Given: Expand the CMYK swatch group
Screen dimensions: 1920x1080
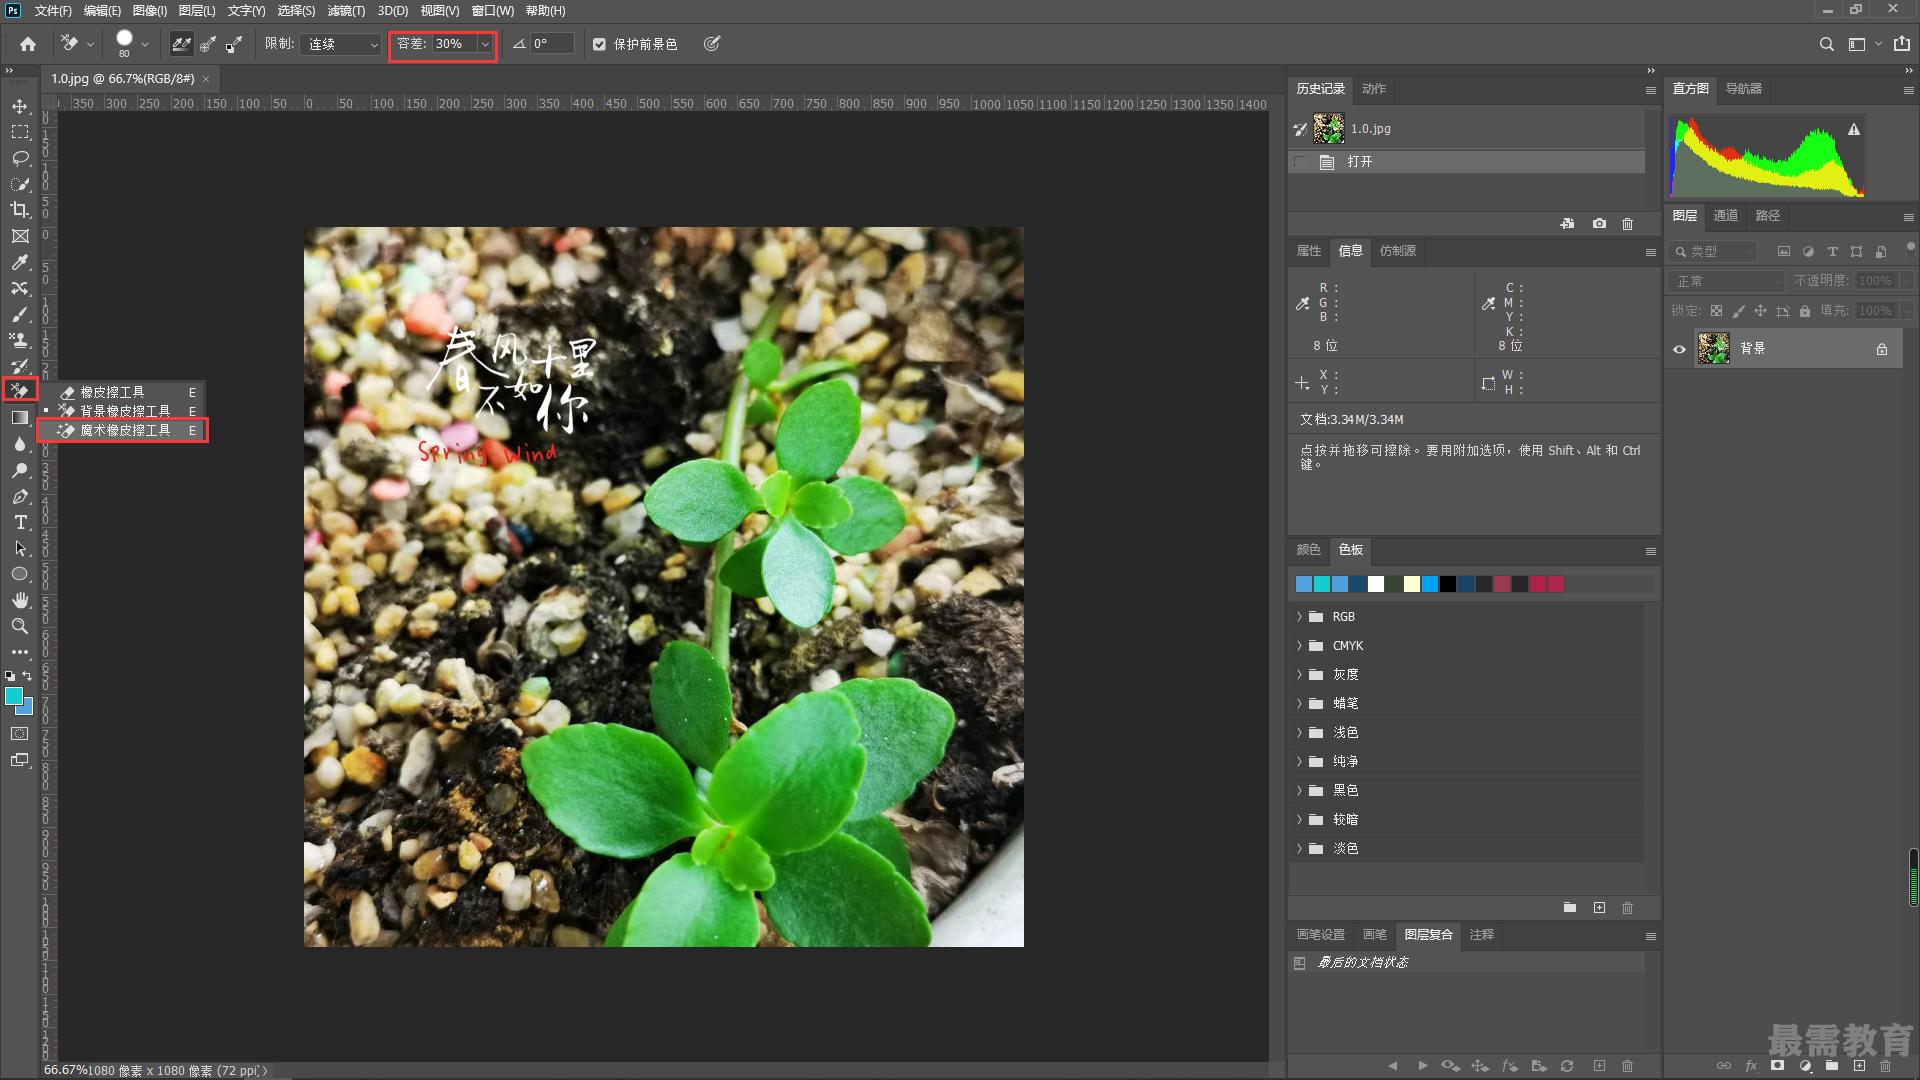Looking at the screenshot, I should tap(1299, 646).
